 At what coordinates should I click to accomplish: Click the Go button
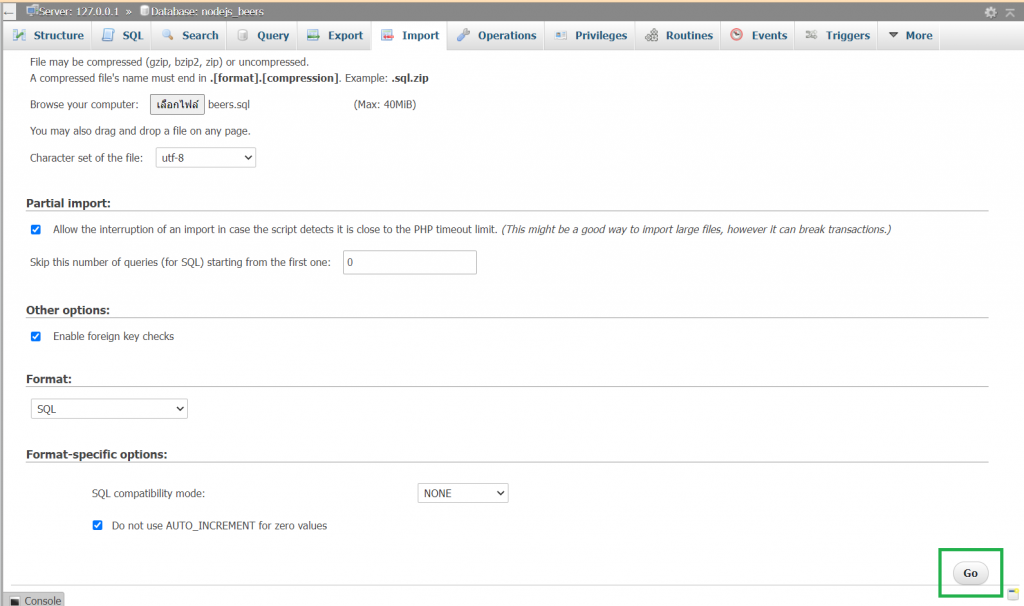pos(970,573)
